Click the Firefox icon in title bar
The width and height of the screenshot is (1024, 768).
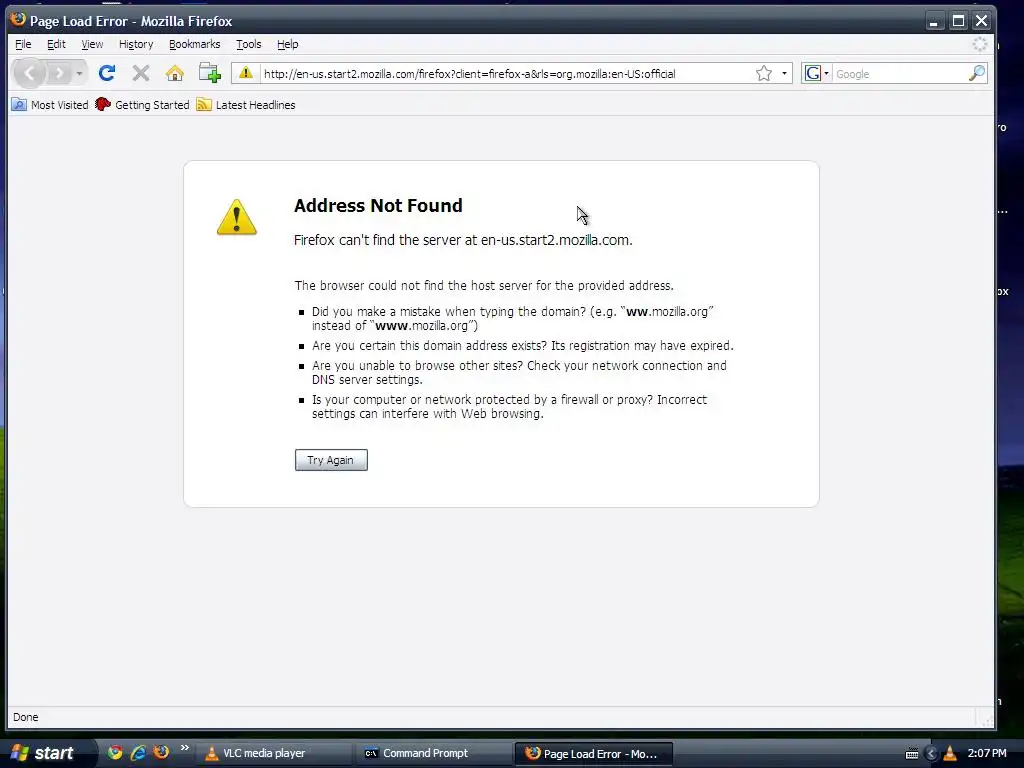tap(18, 20)
